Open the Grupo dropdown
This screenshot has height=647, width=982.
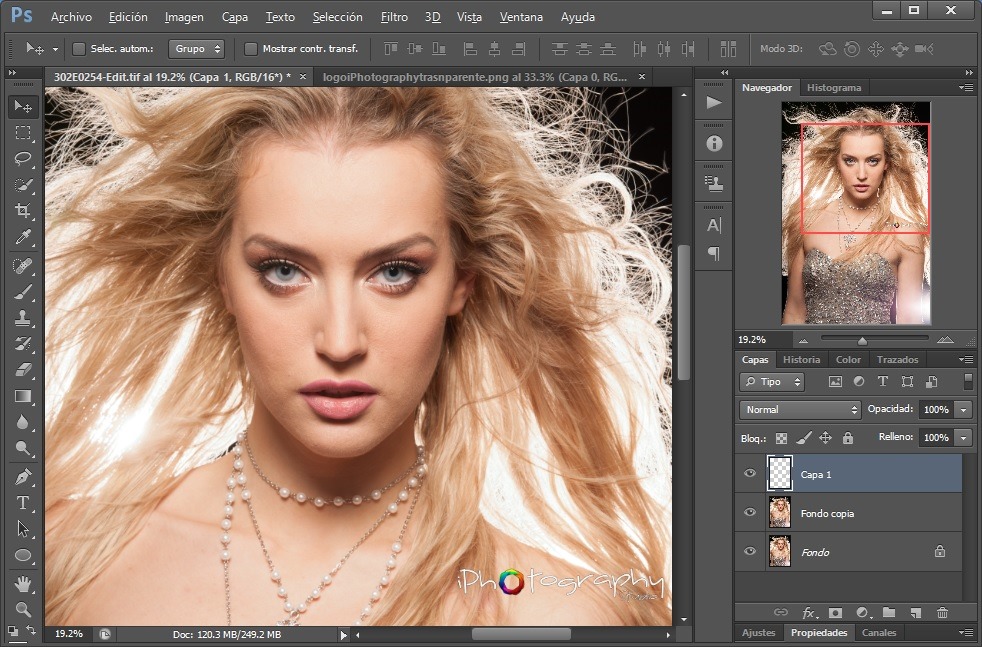pyautogui.click(x=196, y=49)
